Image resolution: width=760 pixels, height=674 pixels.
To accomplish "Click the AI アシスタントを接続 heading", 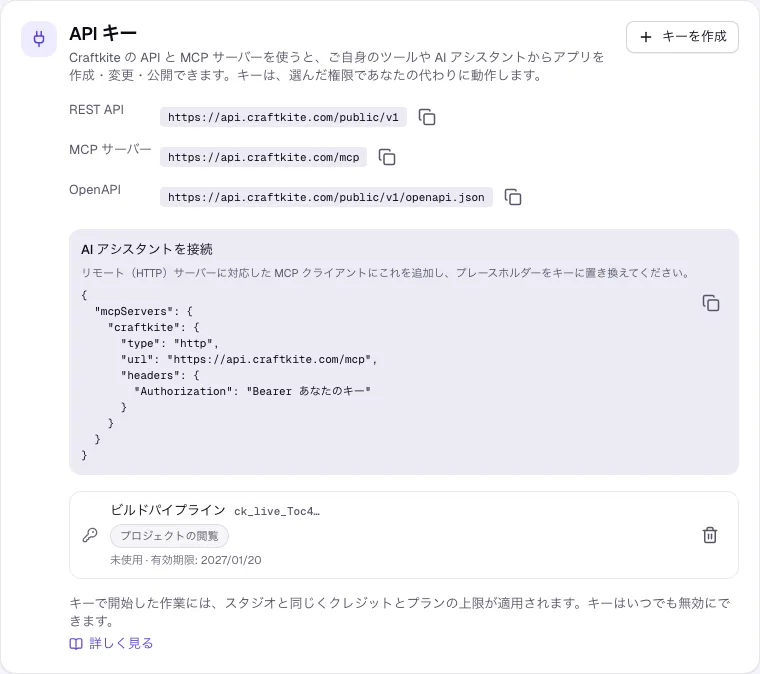I will [x=147, y=249].
